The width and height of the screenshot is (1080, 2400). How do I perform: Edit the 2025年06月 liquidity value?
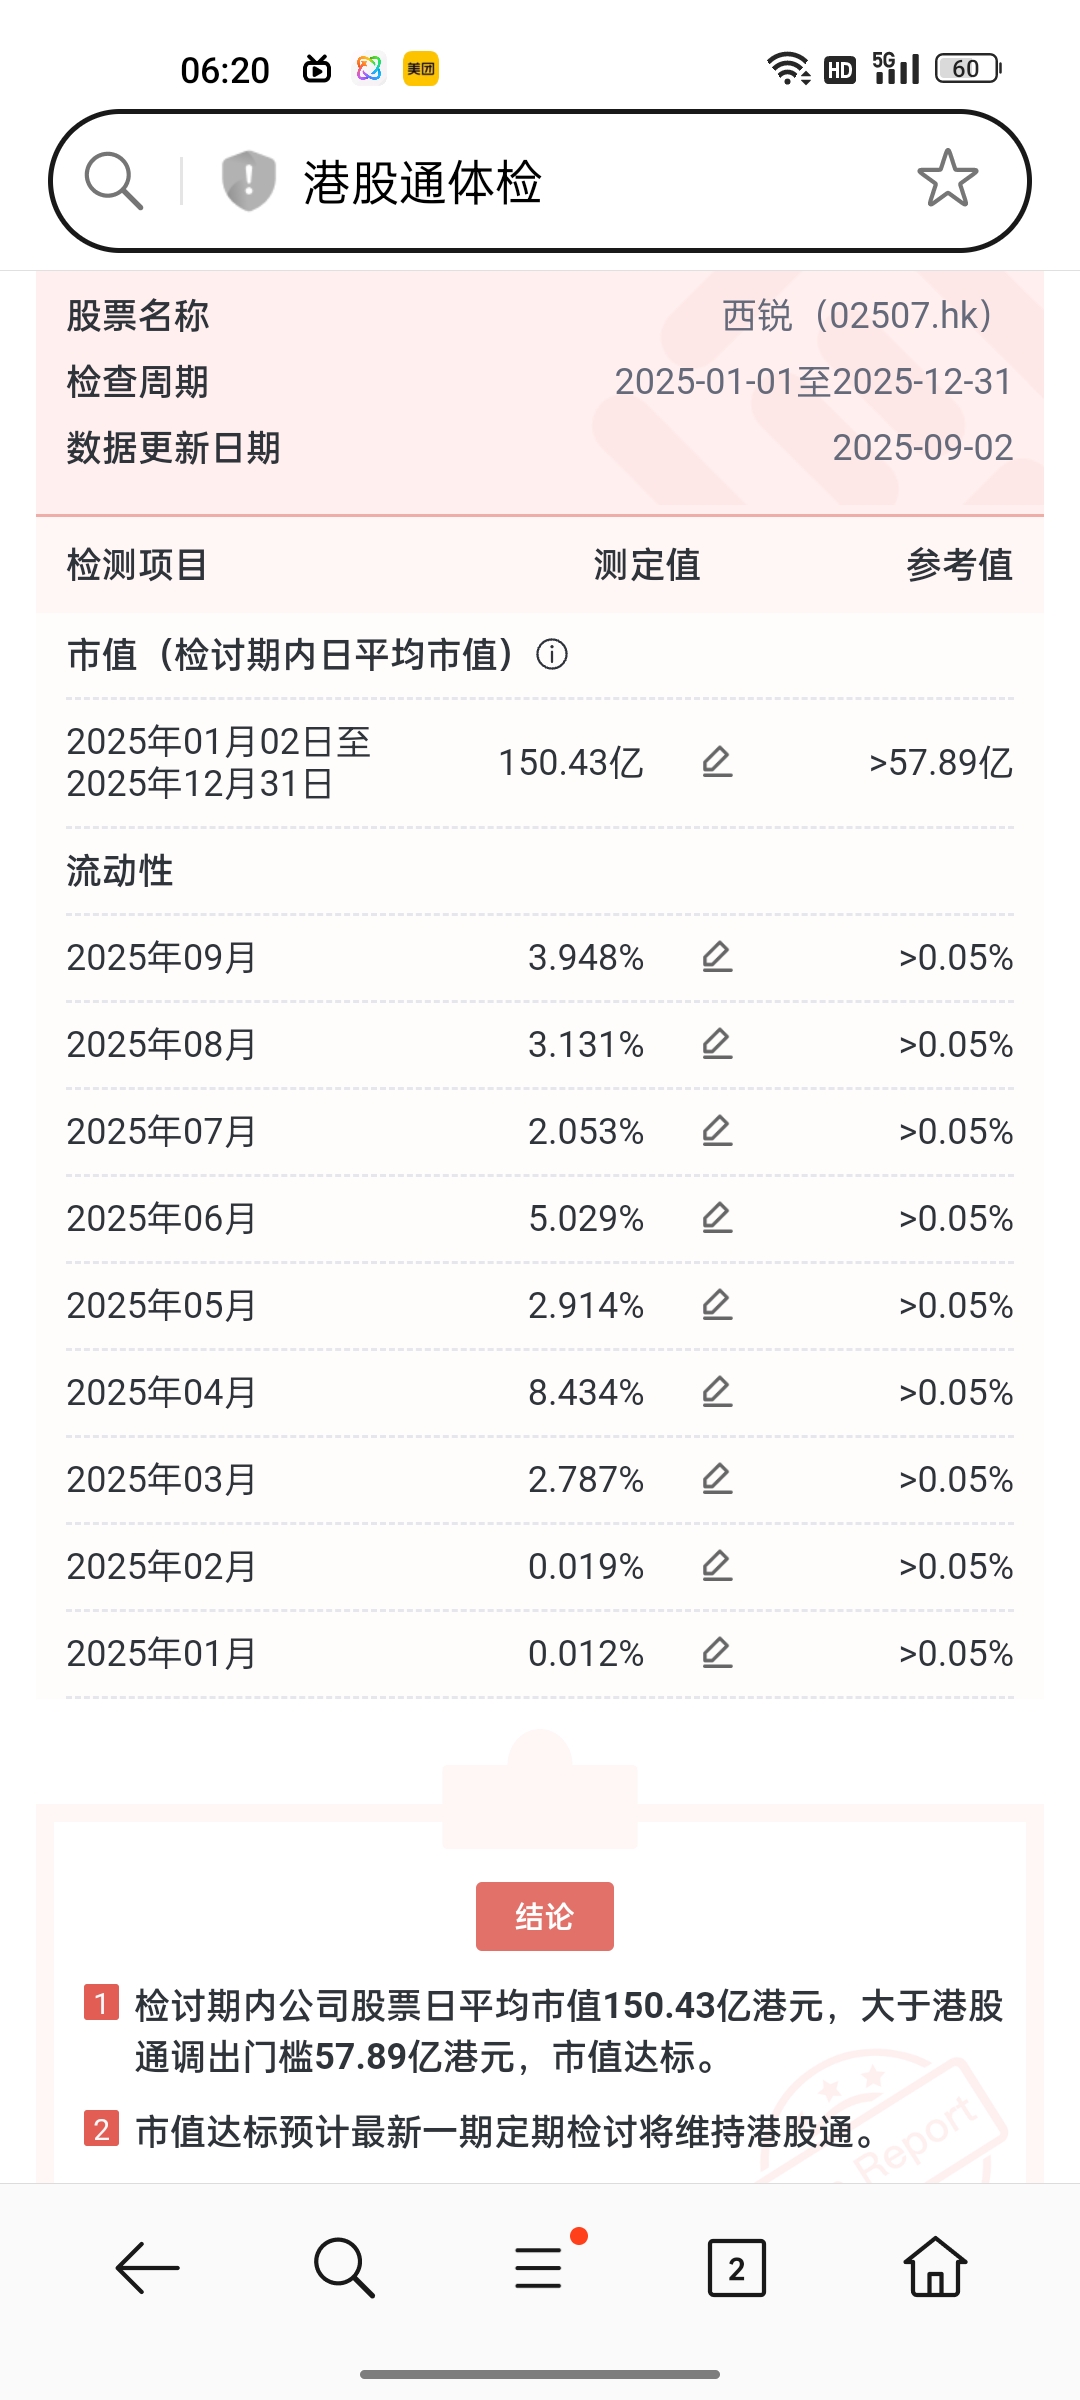click(717, 1218)
